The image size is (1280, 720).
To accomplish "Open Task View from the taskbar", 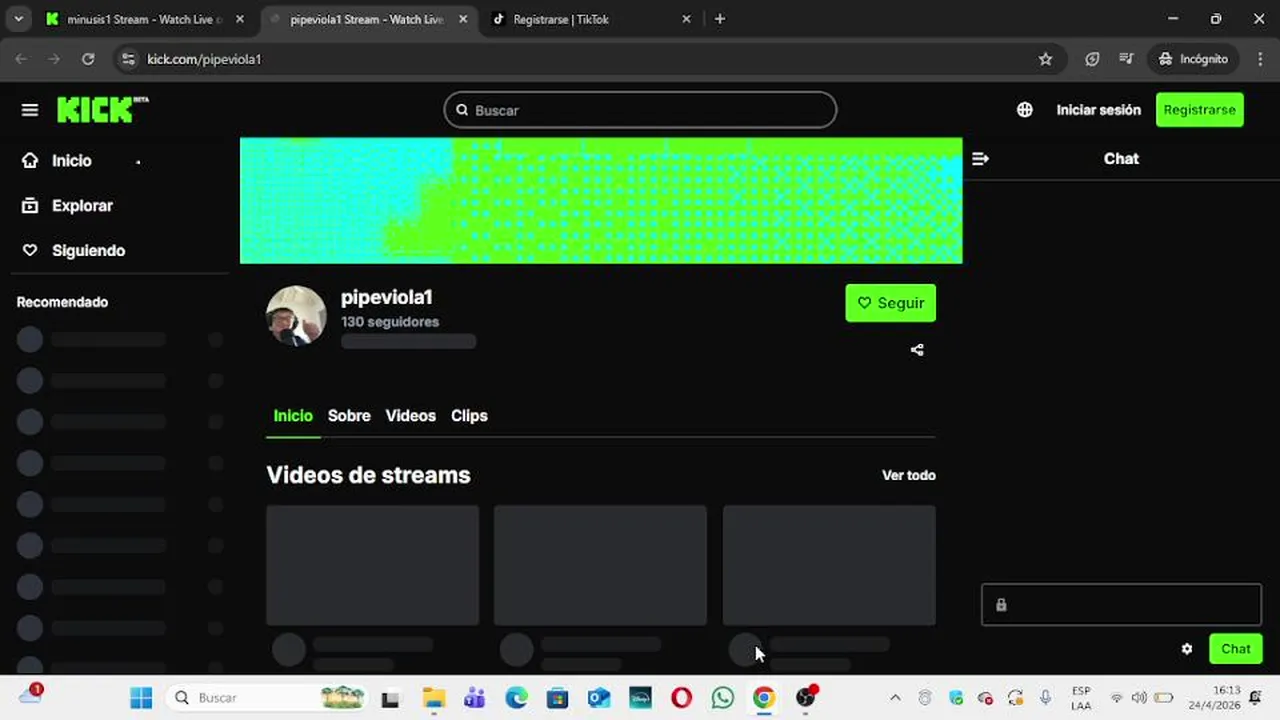I will 391,698.
